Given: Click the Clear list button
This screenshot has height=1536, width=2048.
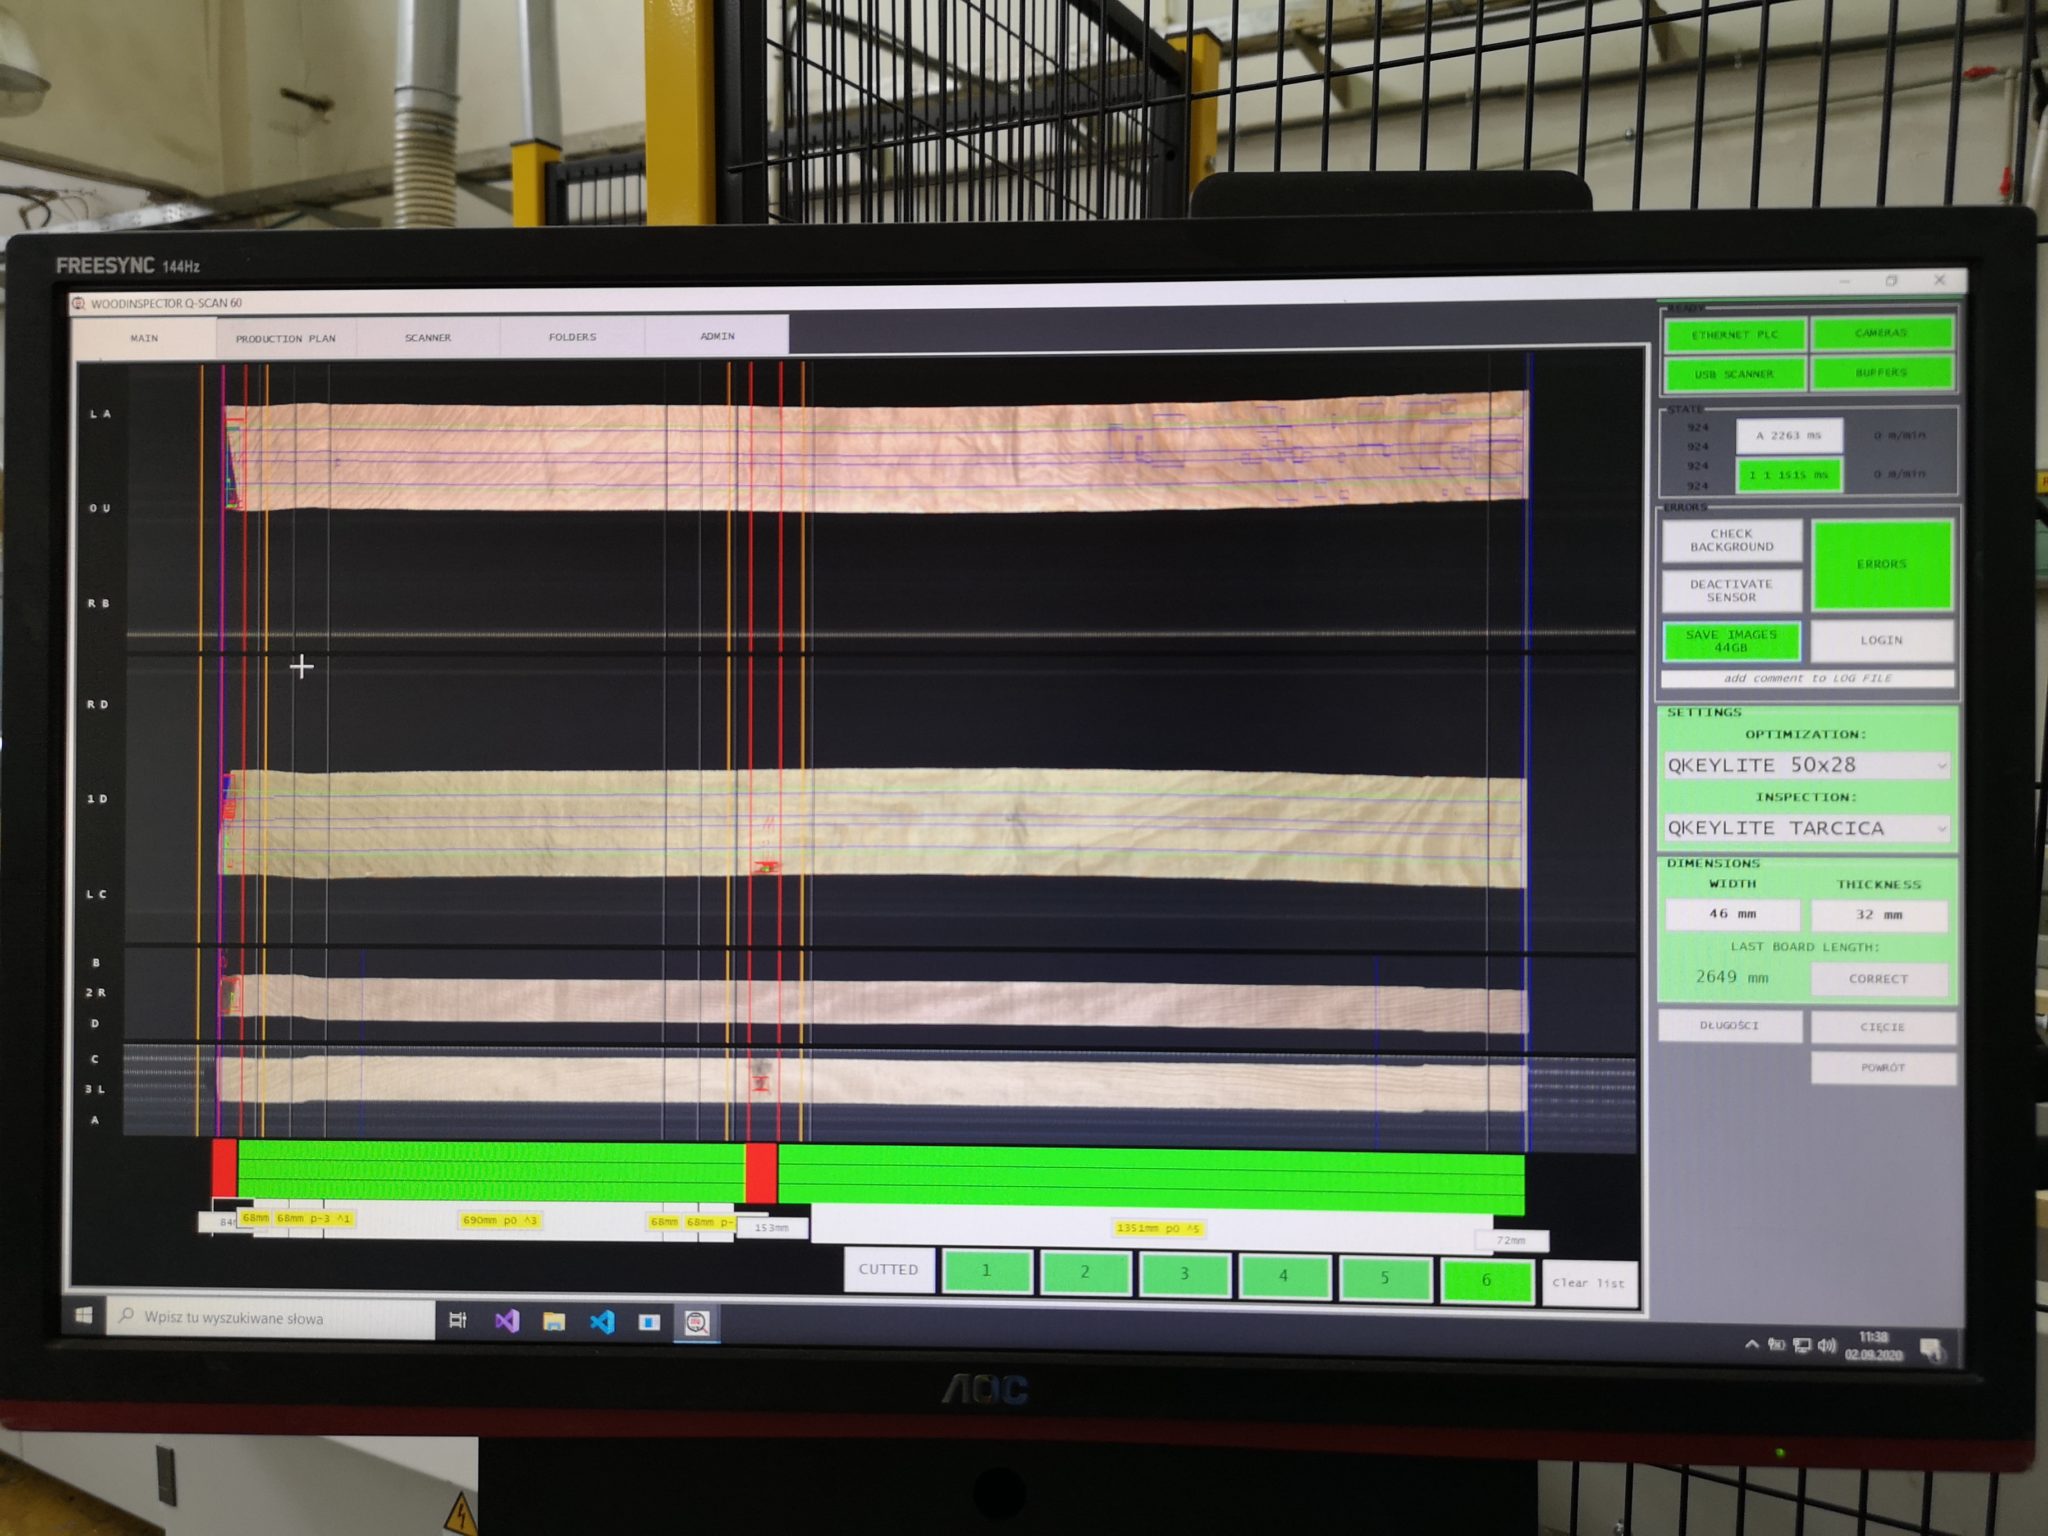Looking at the screenshot, I should click(x=1589, y=1283).
